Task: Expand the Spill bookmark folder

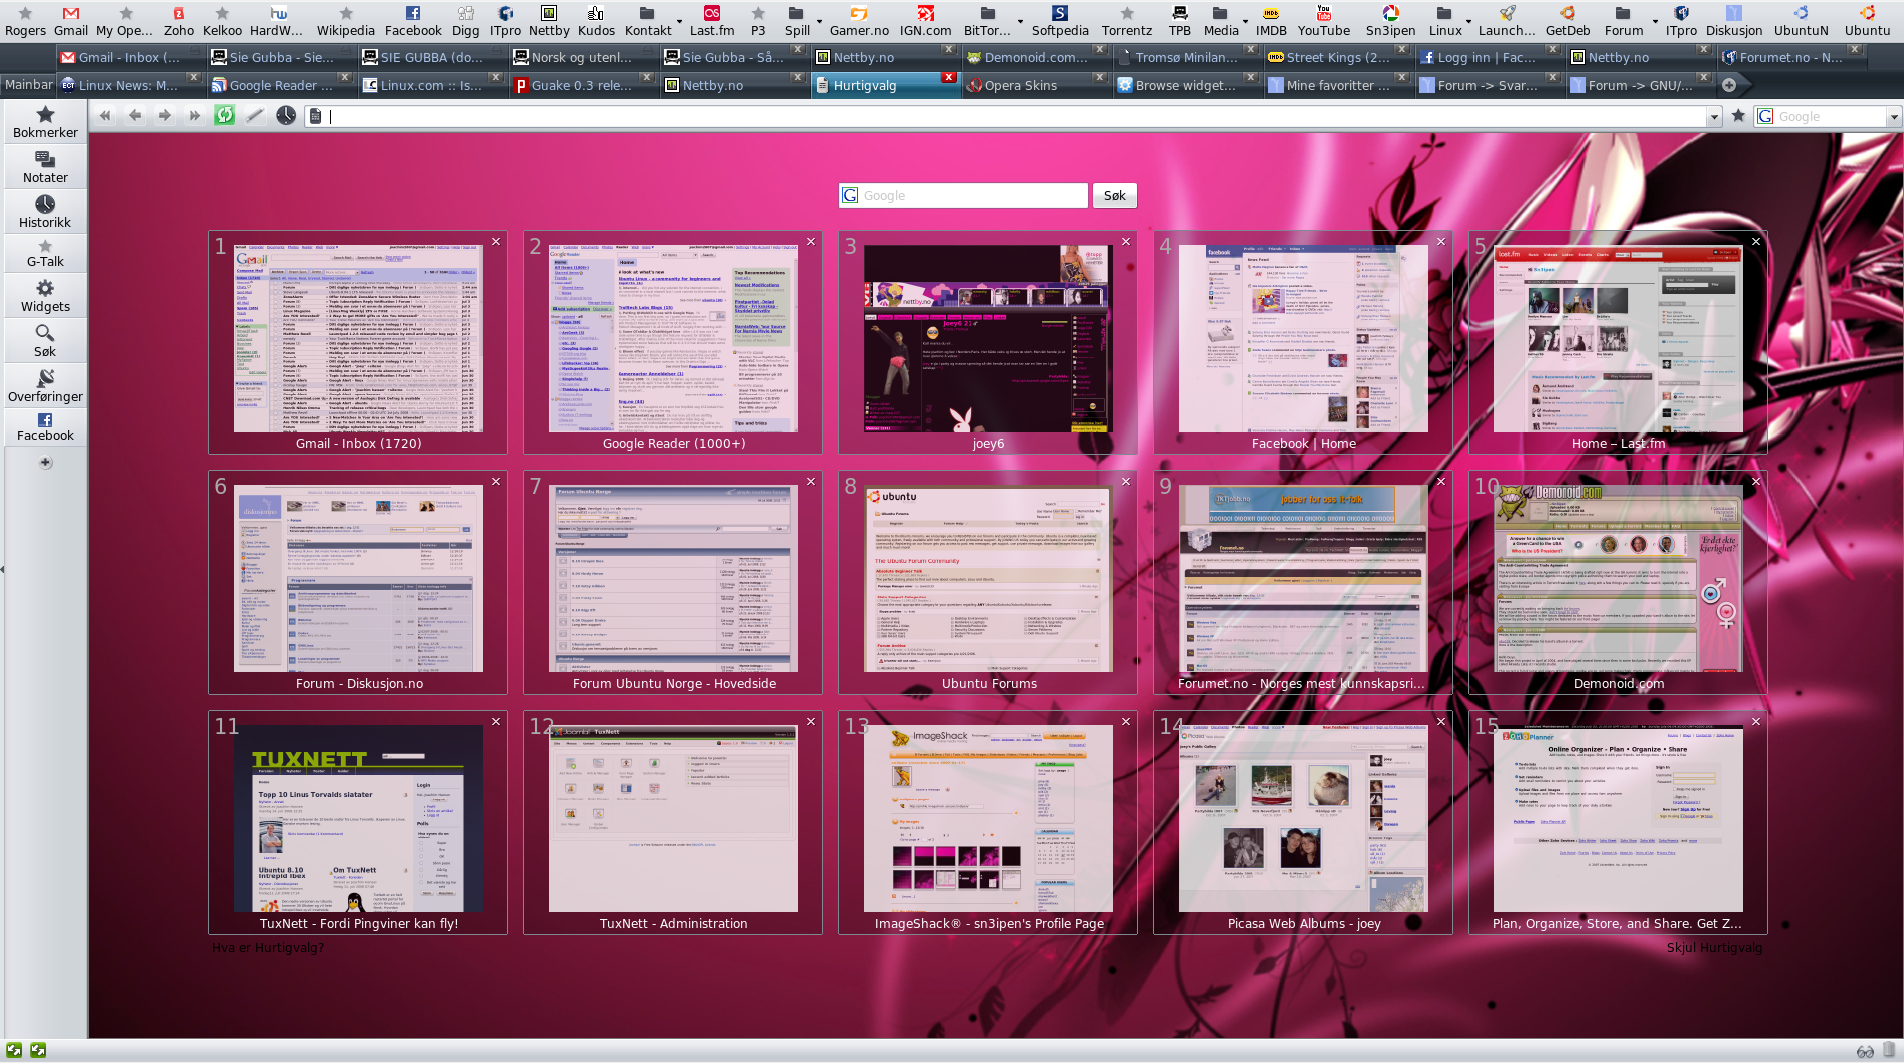Action: coord(797,21)
